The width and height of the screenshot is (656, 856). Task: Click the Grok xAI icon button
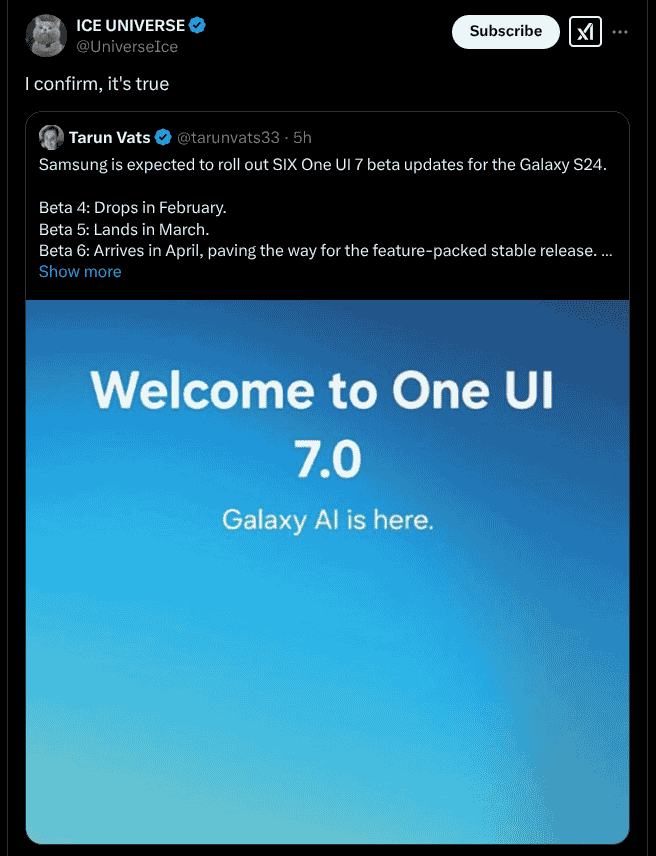pyautogui.click(x=585, y=32)
